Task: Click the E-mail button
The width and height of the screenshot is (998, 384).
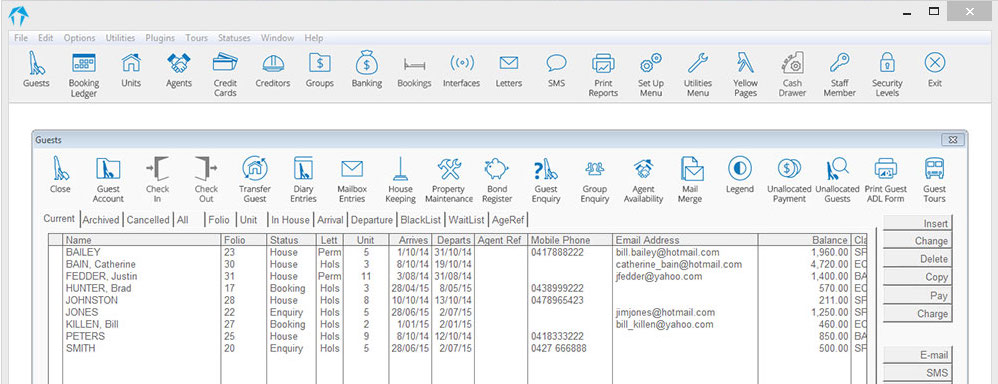Action: click(918, 355)
